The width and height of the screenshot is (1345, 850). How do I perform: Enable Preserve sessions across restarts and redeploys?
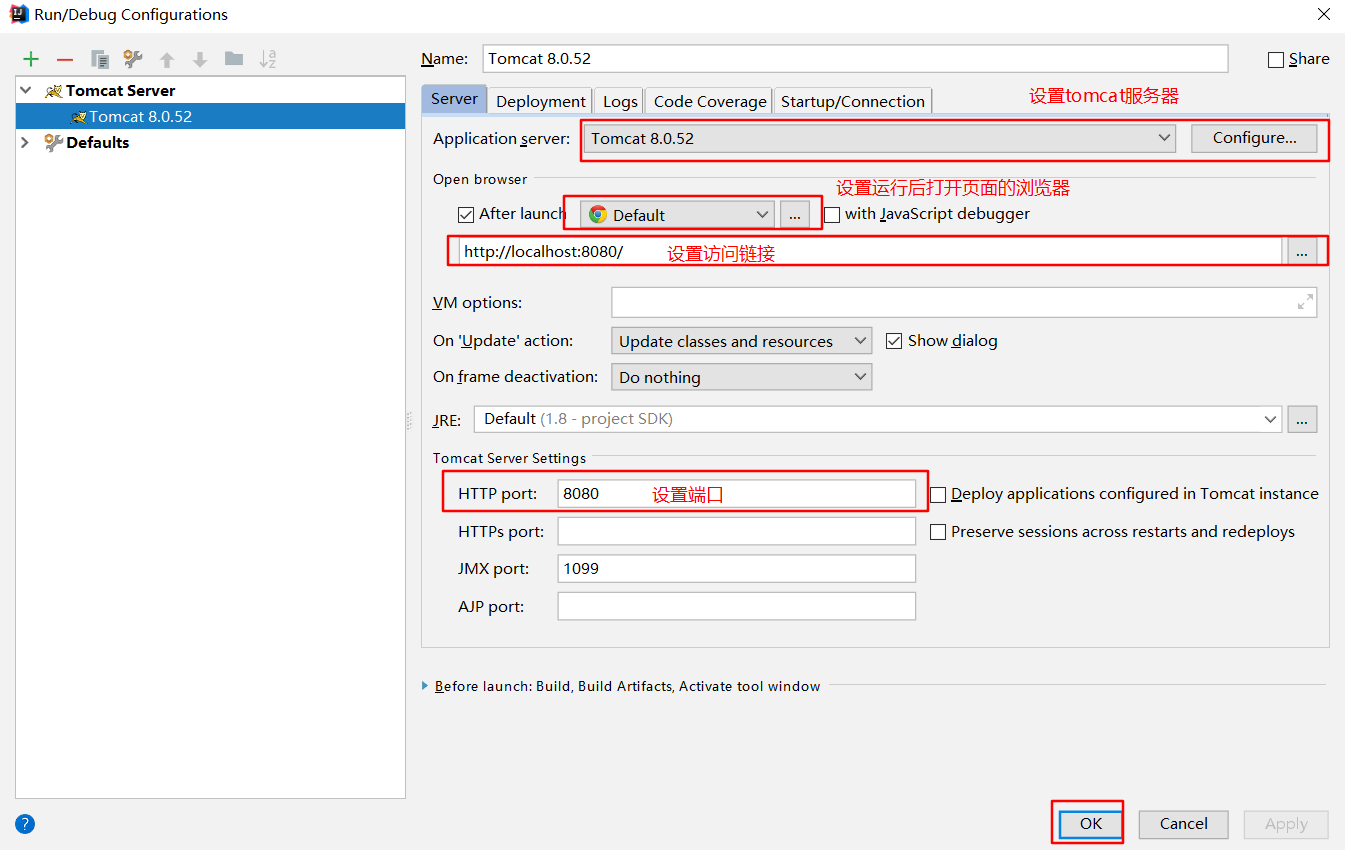click(938, 532)
